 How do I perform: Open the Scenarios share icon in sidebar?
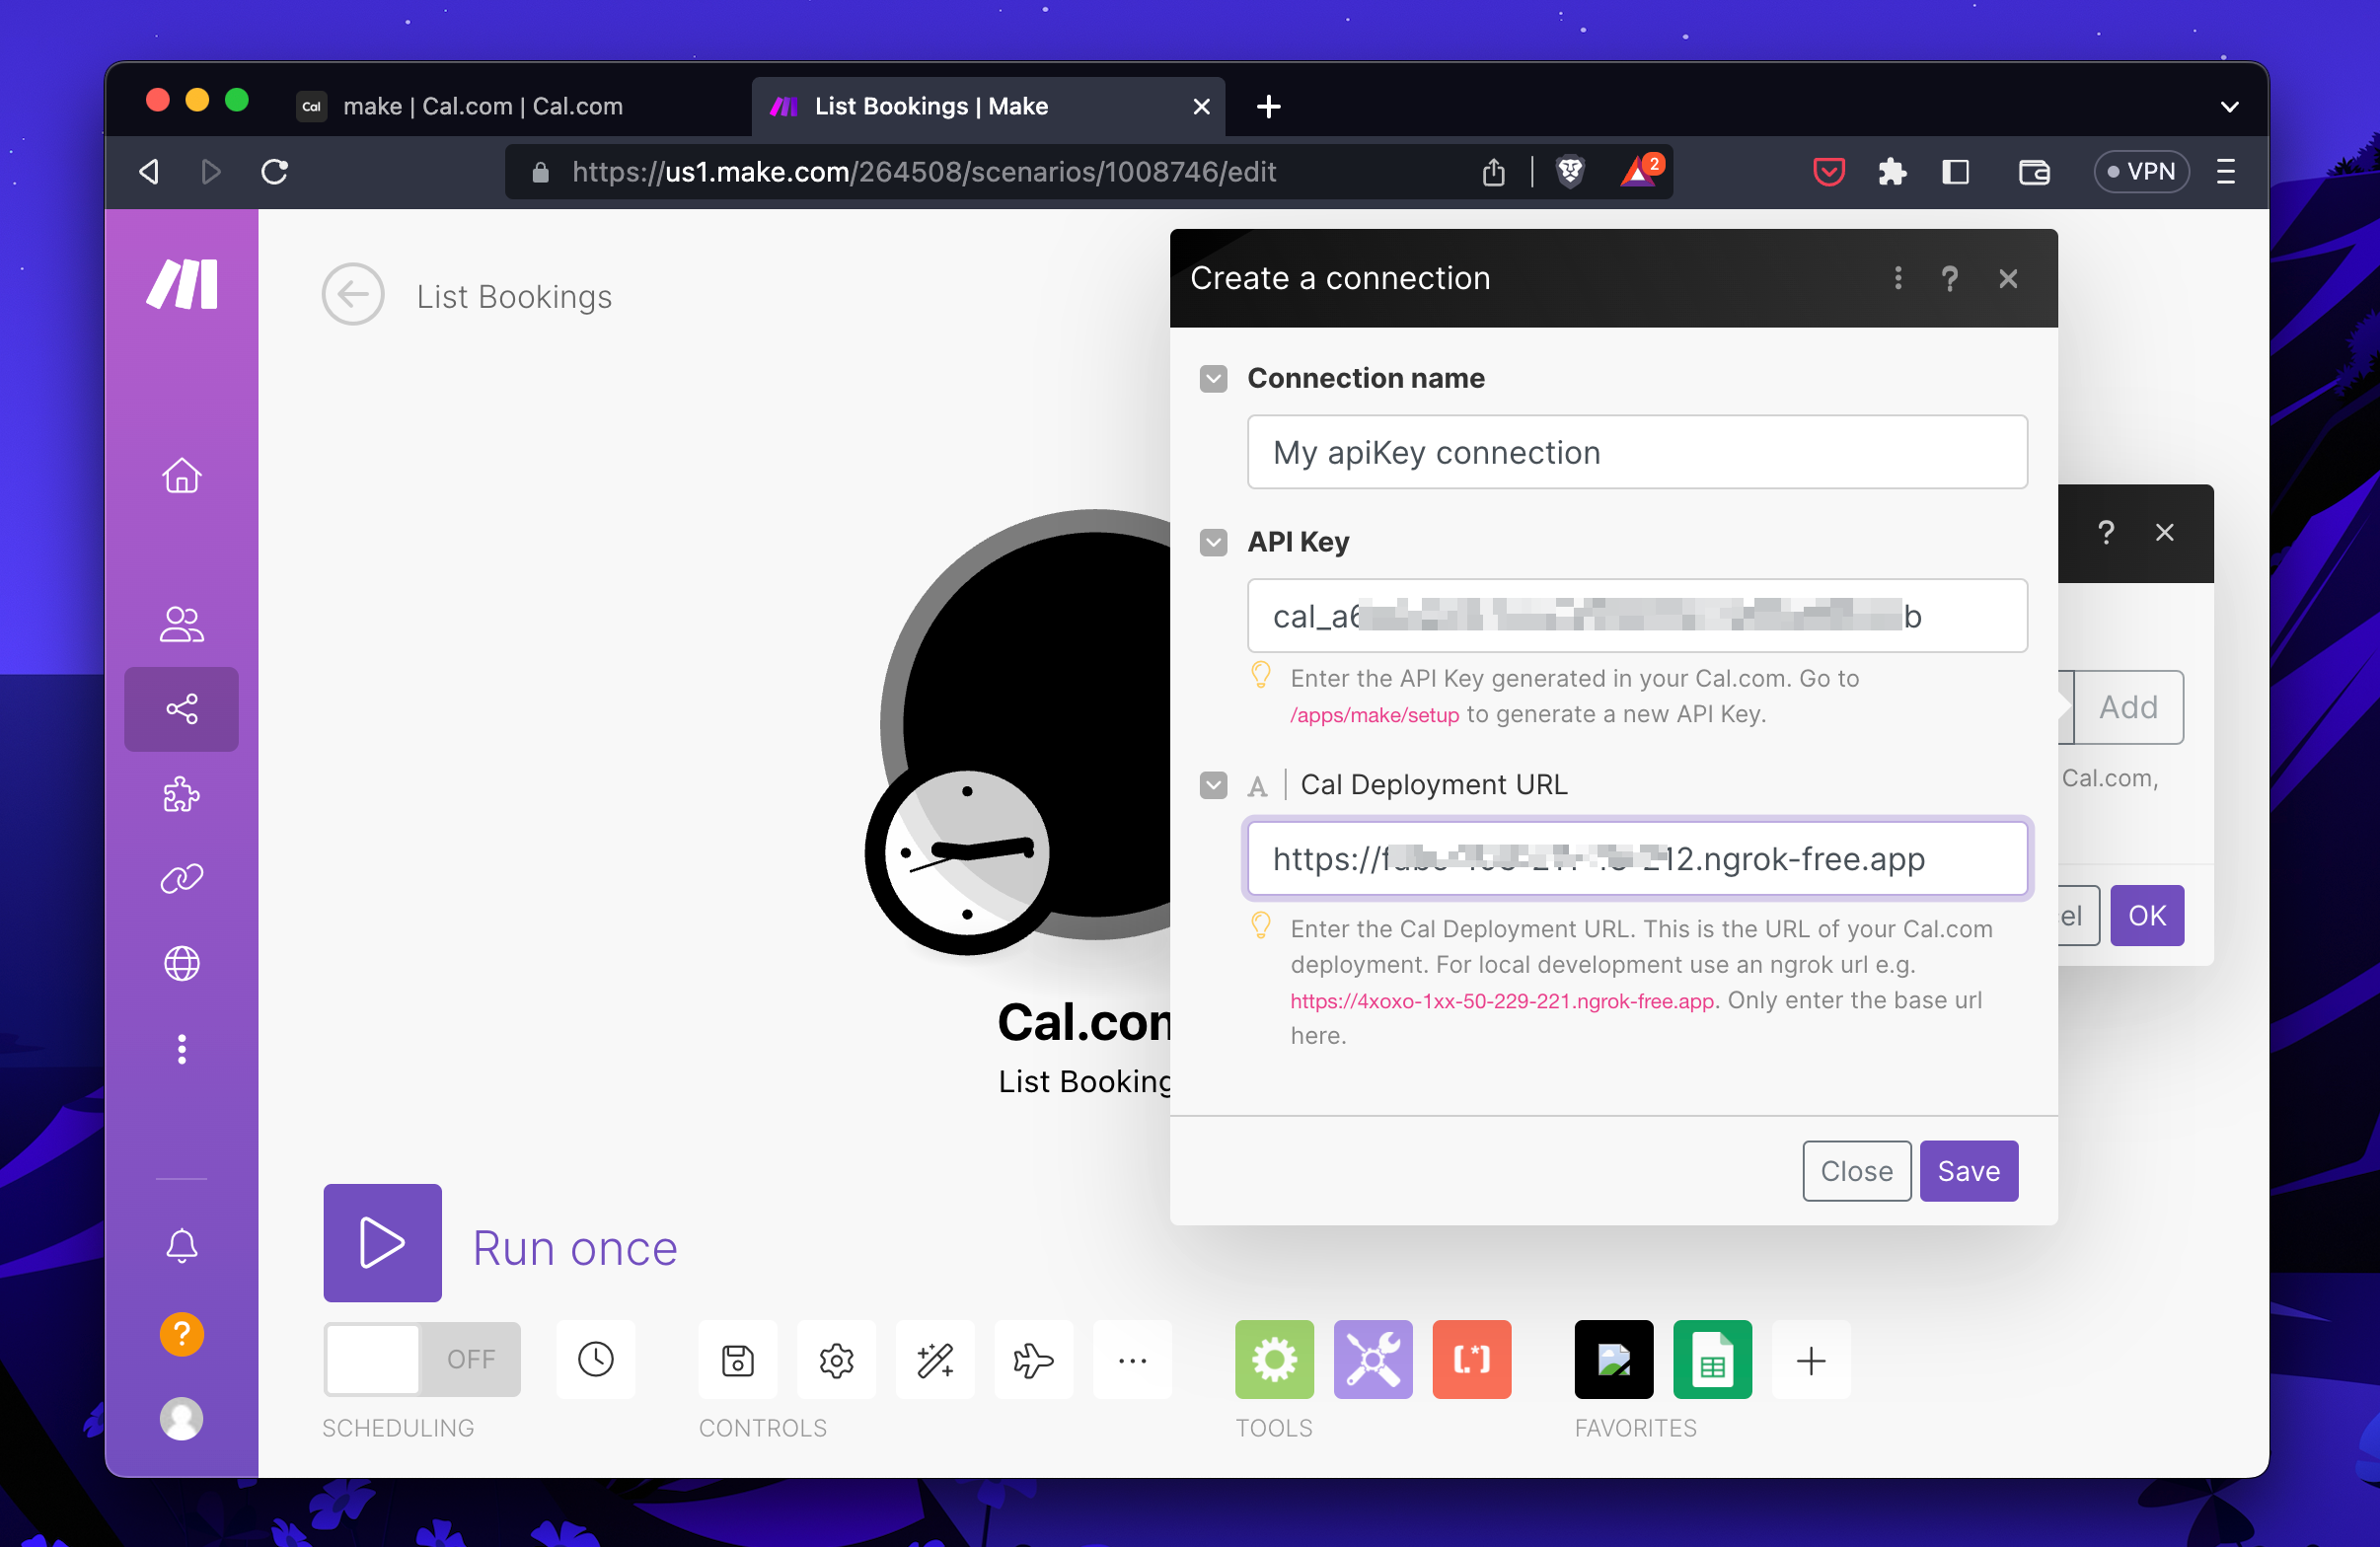coord(181,709)
